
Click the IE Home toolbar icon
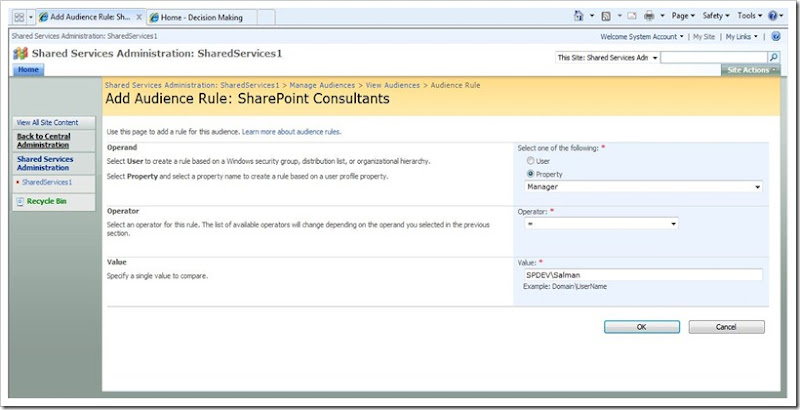[x=579, y=16]
